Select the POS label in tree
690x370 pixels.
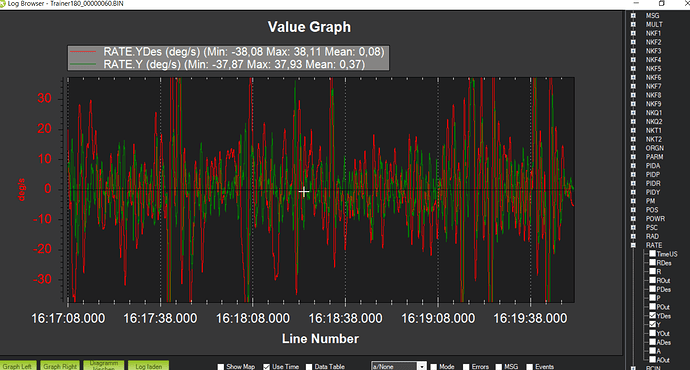pos(652,210)
